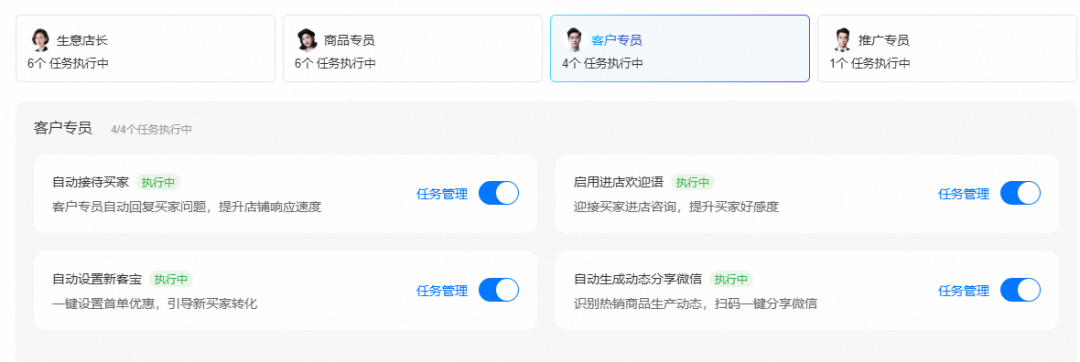Open 任务管理 for 自动接待买家

pyautogui.click(x=442, y=194)
